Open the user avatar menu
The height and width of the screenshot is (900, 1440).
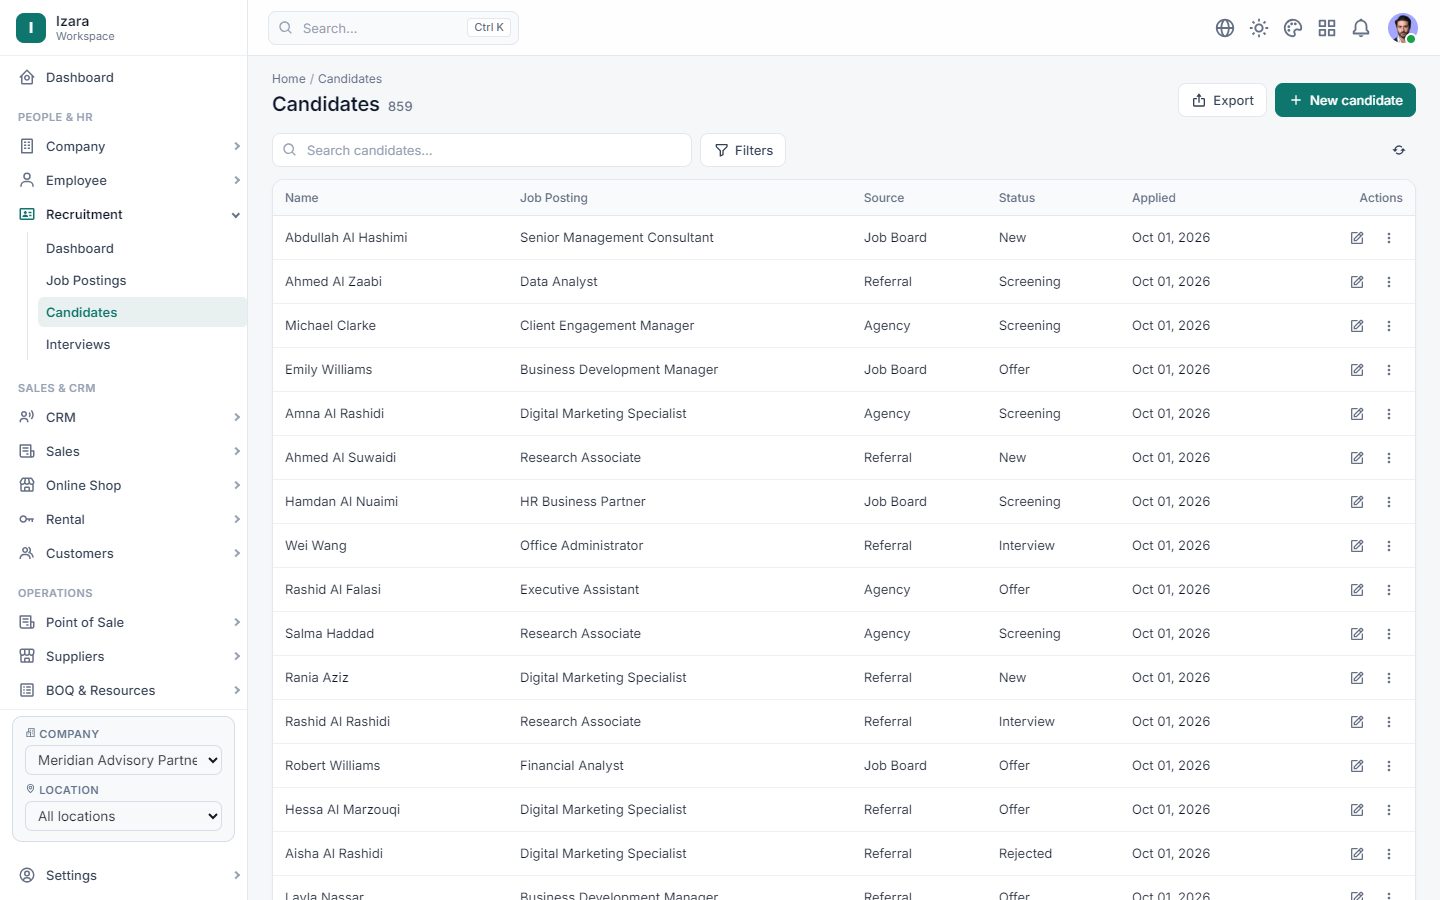pyautogui.click(x=1402, y=28)
